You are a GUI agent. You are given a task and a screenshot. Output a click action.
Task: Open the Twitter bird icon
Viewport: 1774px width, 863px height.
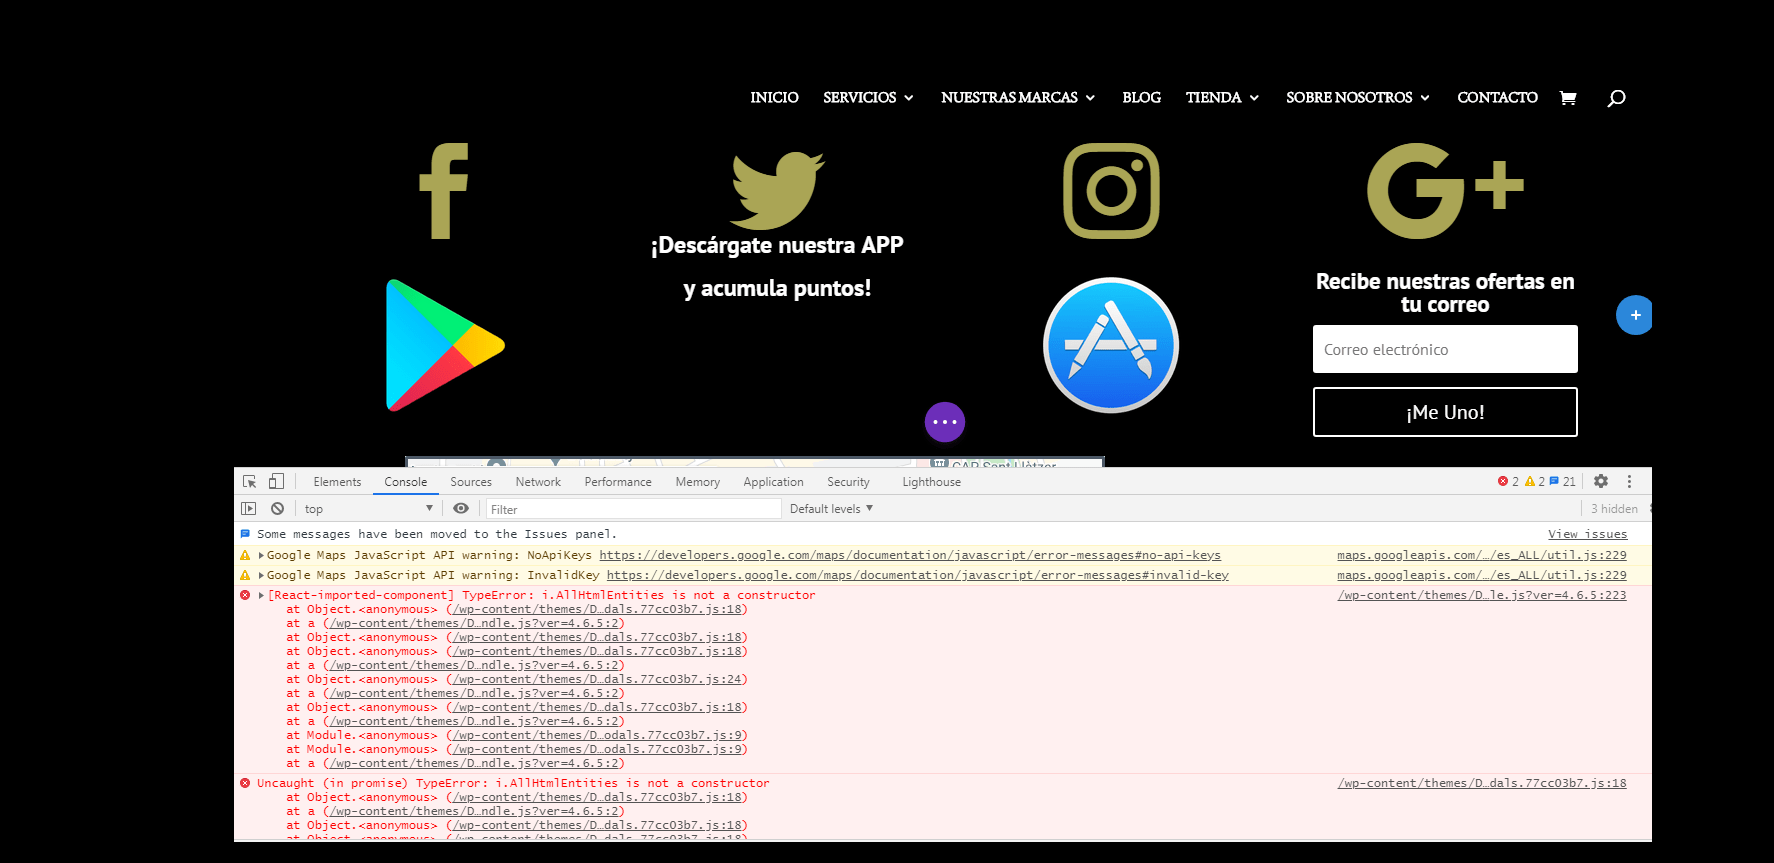click(x=777, y=190)
